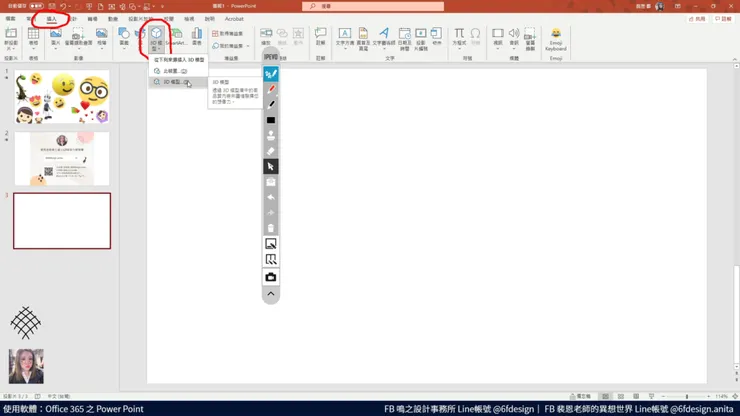Open the File tab
The width and height of the screenshot is (740, 416).
tap(10, 19)
